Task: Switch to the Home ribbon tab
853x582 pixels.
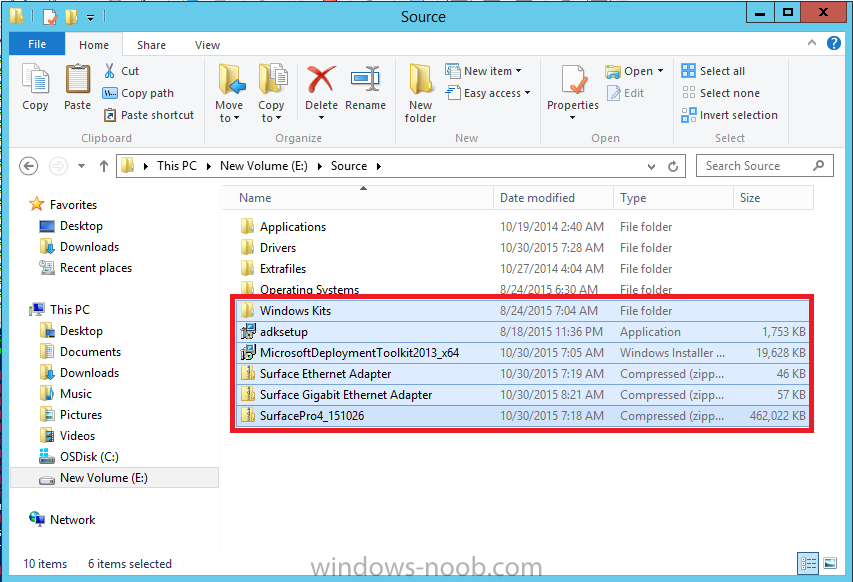Action: click(x=94, y=45)
